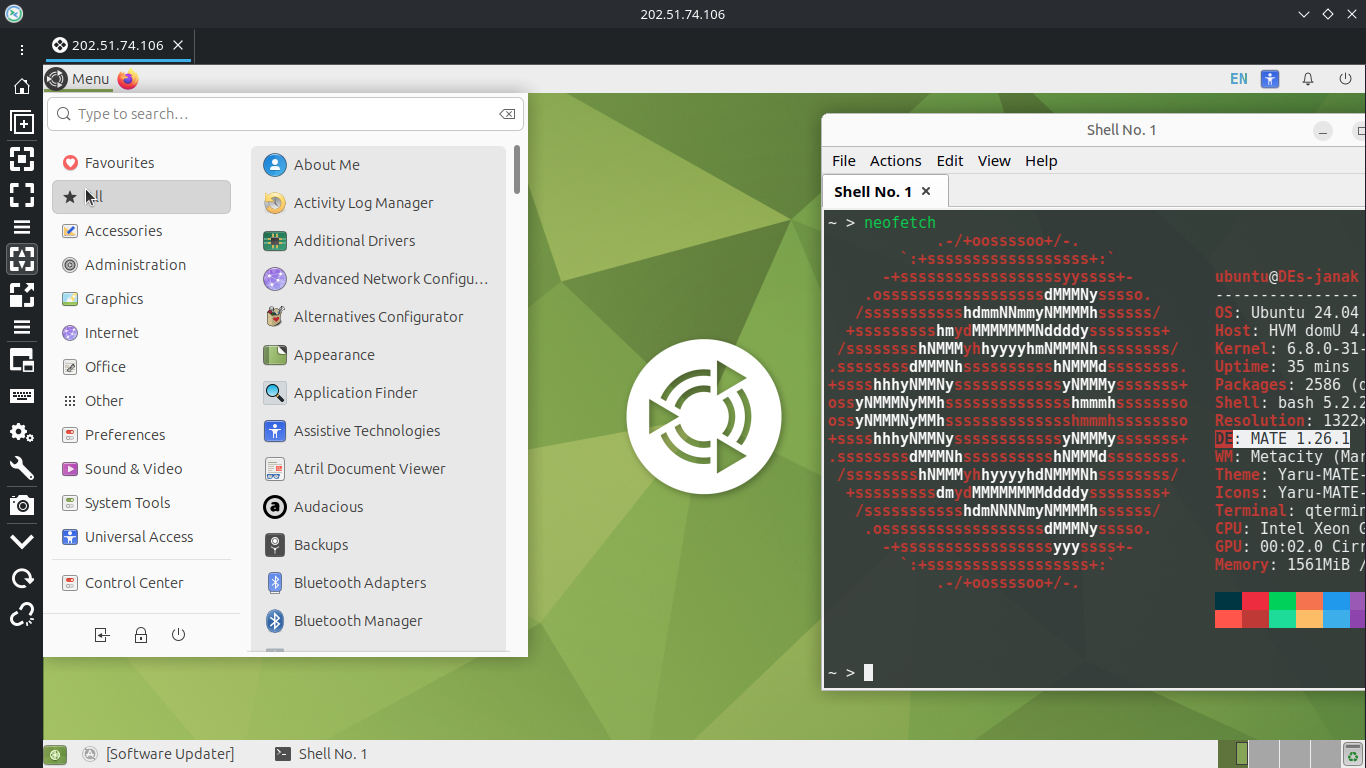Open Firefox from the top panel
The width and height of the screenshot is (1366, 768).
coord(128,79)
